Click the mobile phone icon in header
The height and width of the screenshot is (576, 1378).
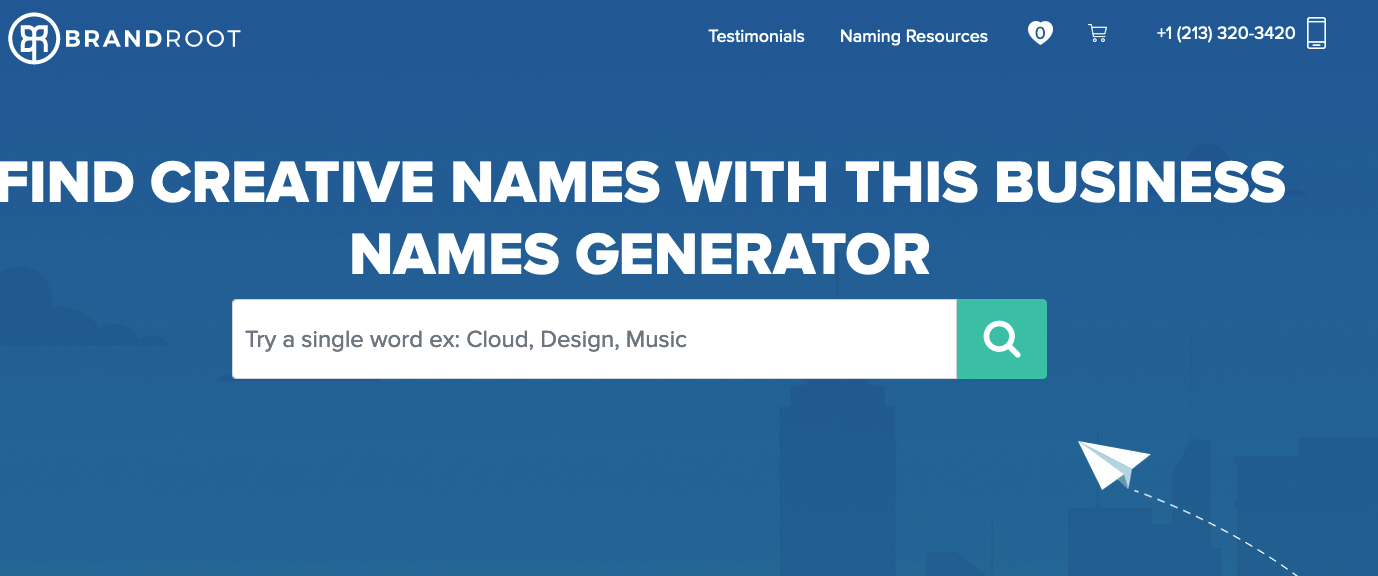point(1316,33)
